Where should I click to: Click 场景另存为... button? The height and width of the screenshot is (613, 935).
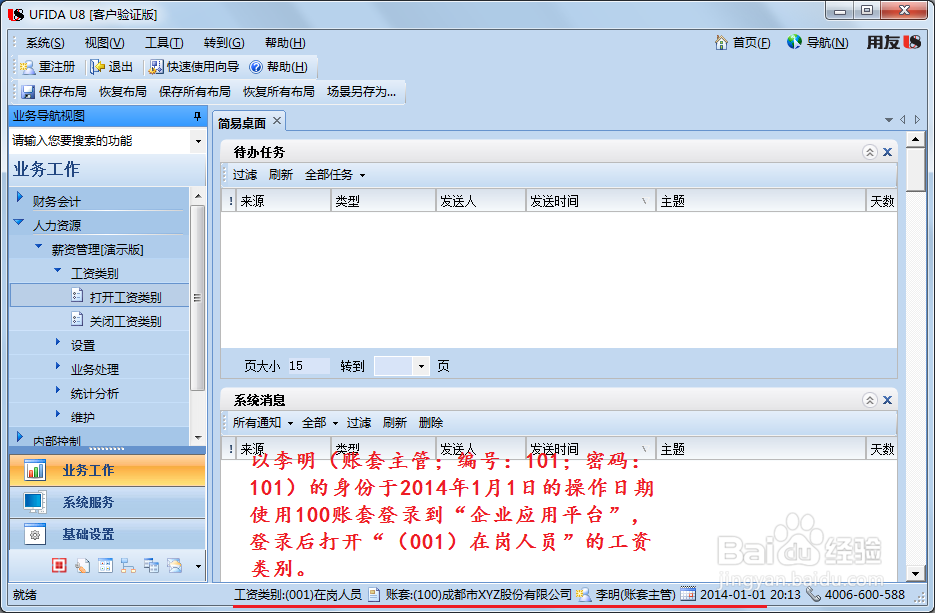(x=361, y=92)
